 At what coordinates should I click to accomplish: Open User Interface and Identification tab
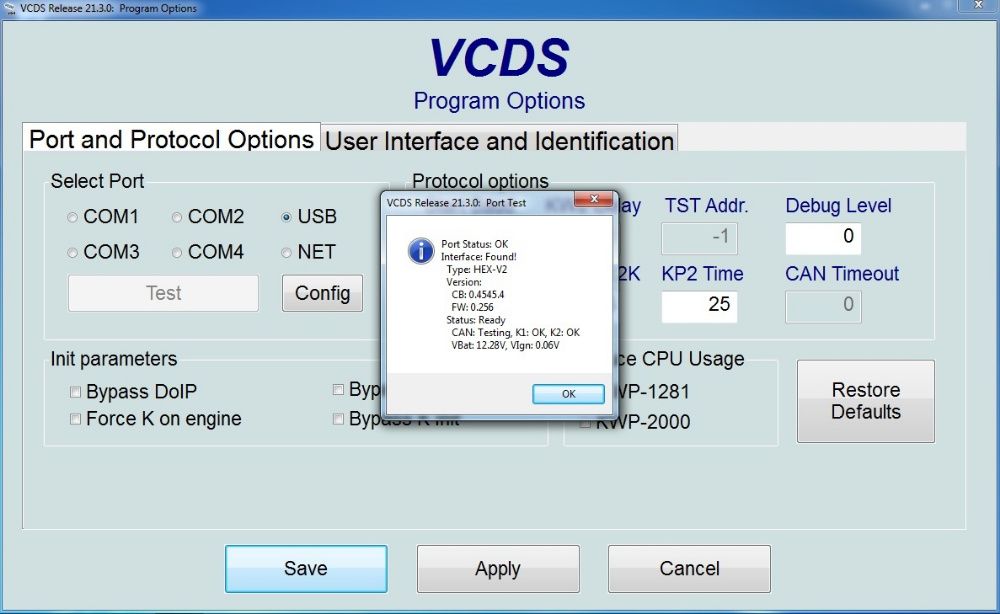pyautogui.click(x=499, y=140)
